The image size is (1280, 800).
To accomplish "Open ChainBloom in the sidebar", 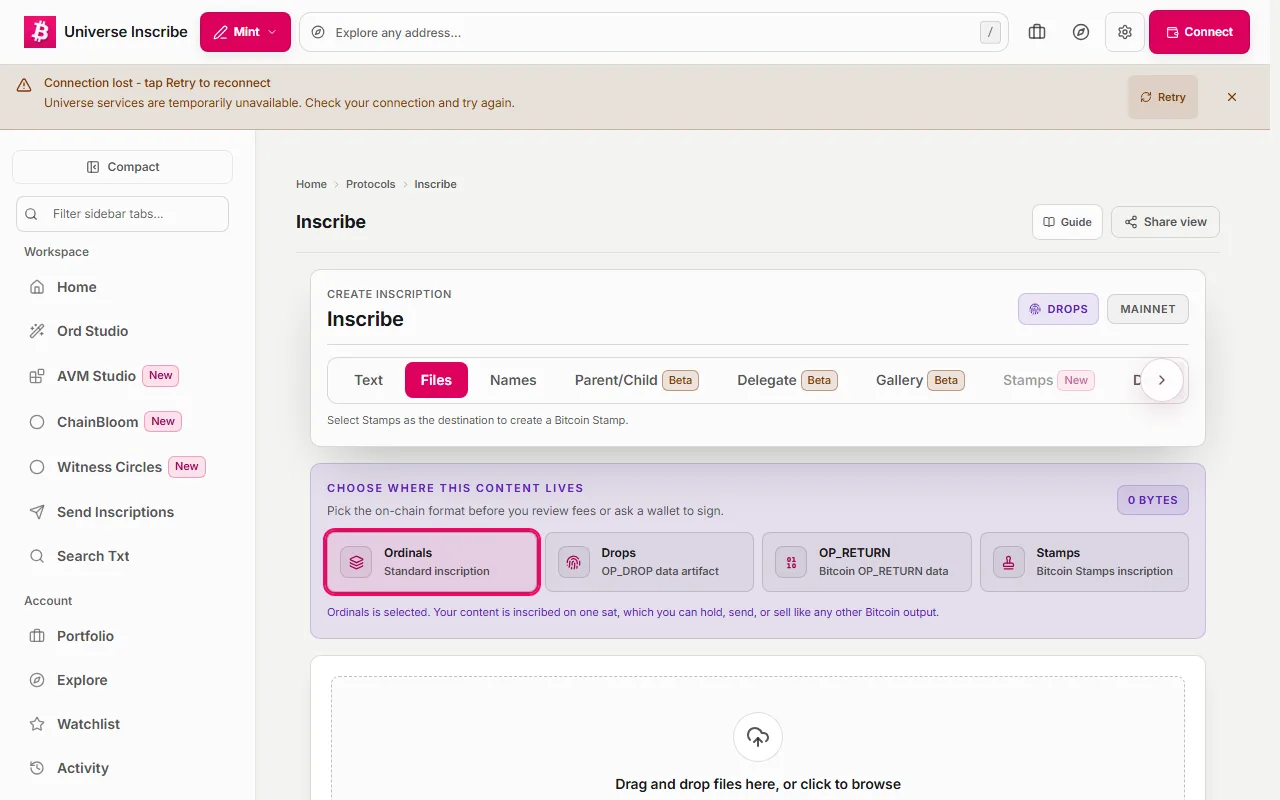I will coord(128,422).
